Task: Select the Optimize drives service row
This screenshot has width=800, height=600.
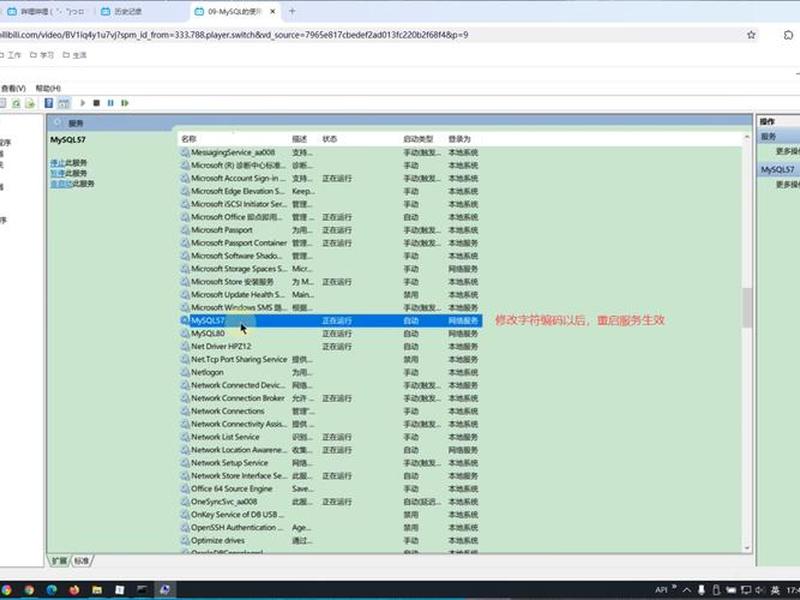Action: point(331,540)
